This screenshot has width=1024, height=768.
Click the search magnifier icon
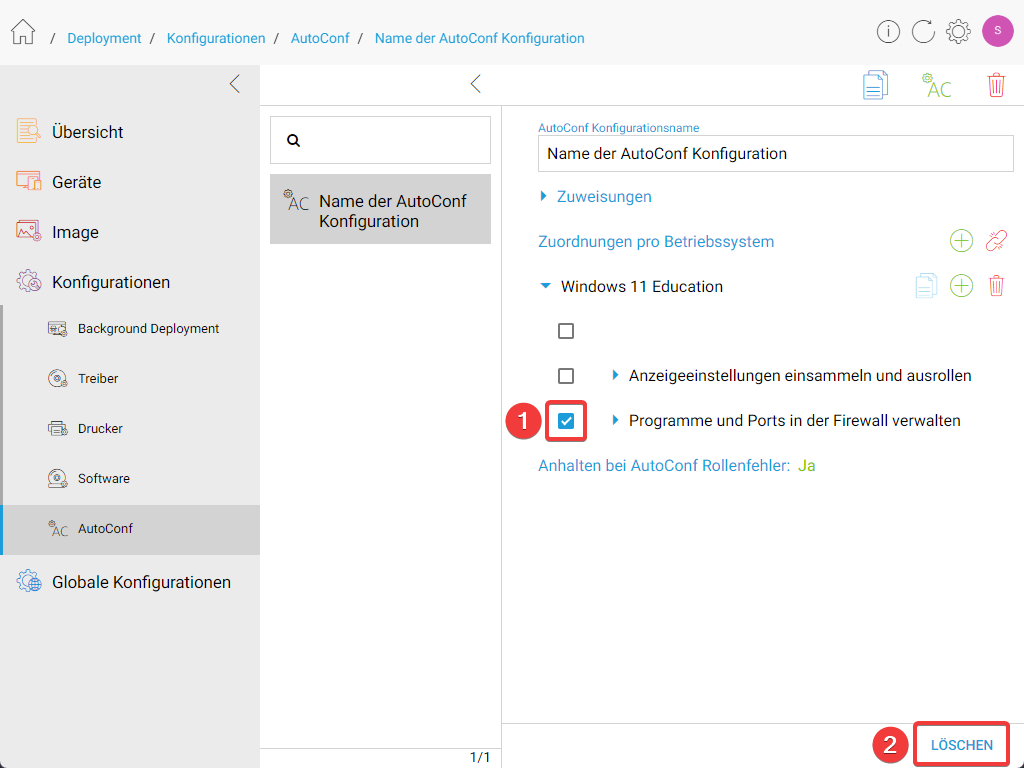(294, 140)
